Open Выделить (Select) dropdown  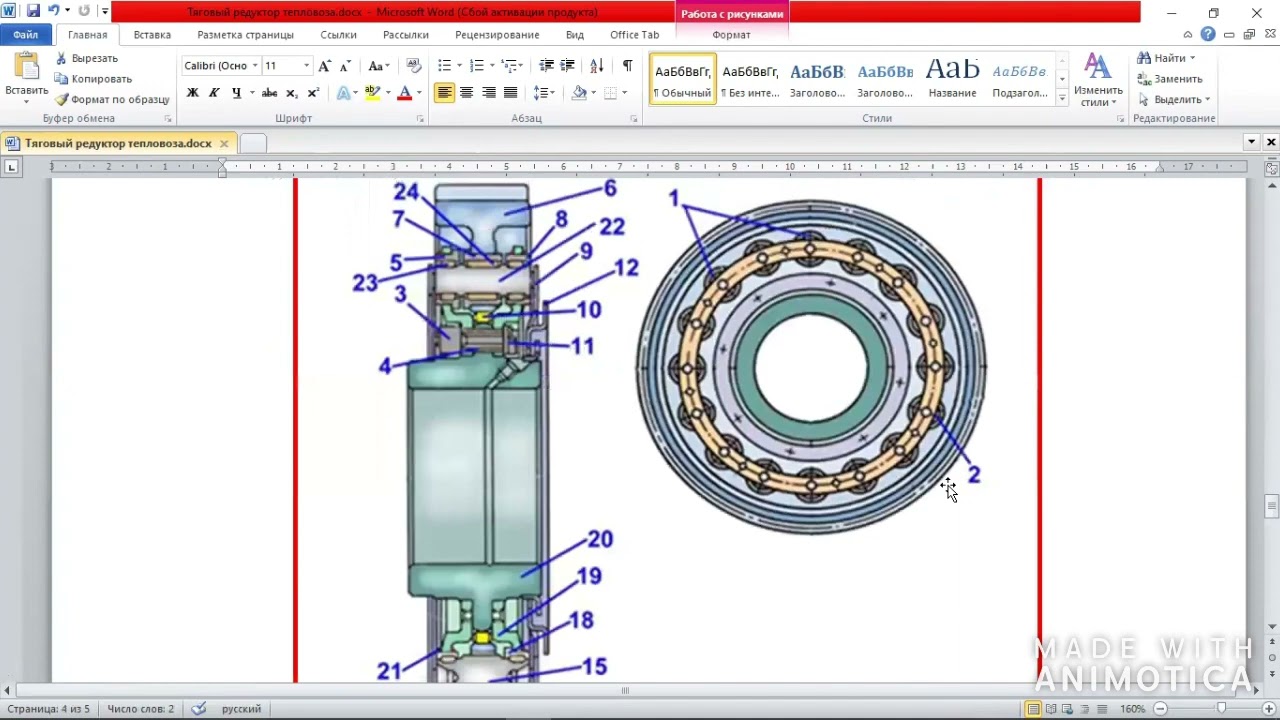1174,100
